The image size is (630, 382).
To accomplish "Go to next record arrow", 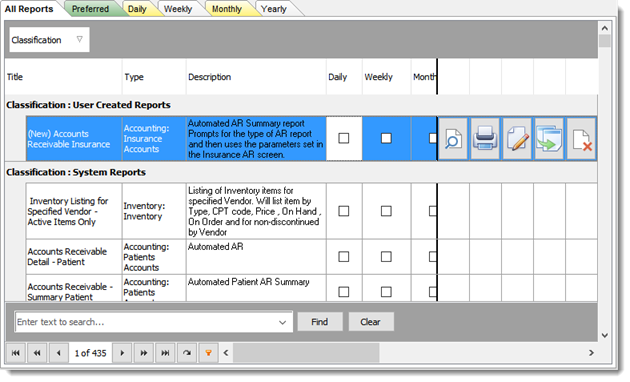I will click(x=122, y=353).
